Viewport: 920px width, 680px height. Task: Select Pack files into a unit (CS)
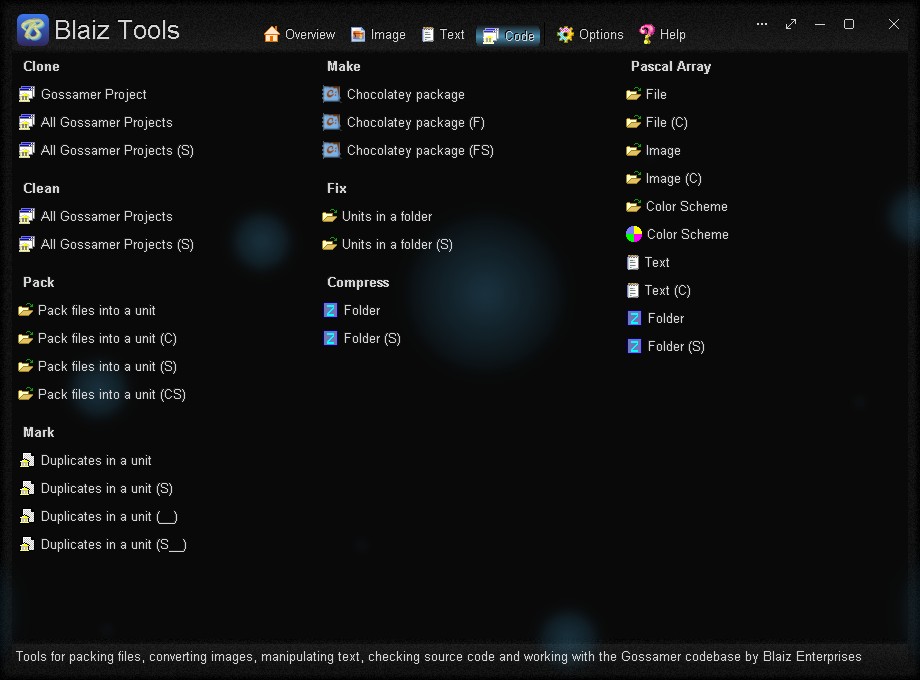pos(111,394)
